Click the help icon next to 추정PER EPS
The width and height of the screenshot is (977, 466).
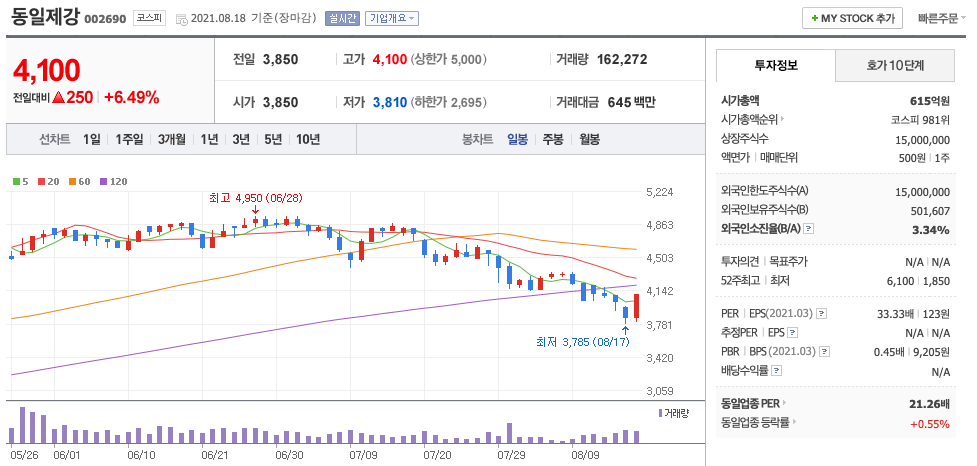tap(793, 333)
